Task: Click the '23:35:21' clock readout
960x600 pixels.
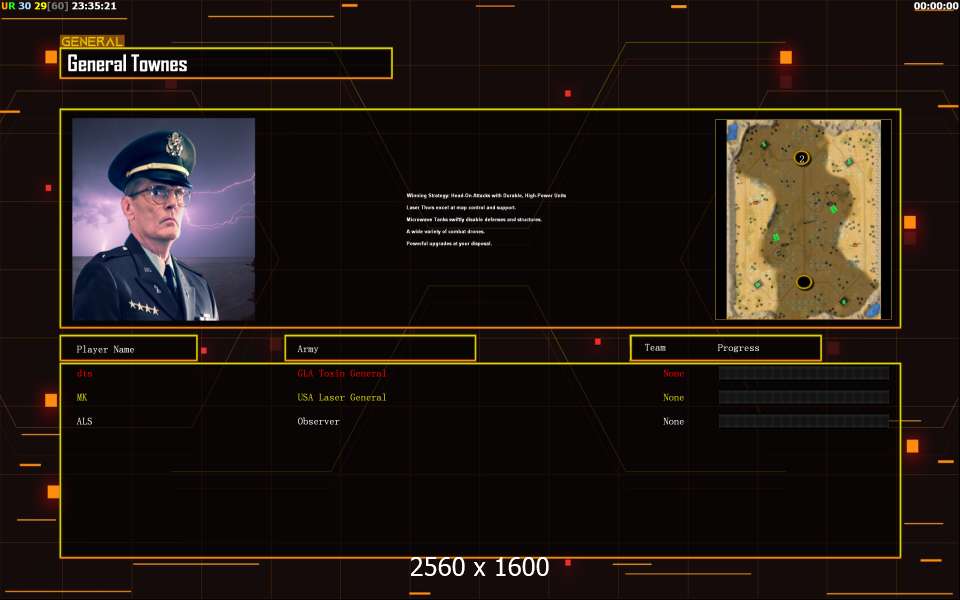Action: coord(94,6)
